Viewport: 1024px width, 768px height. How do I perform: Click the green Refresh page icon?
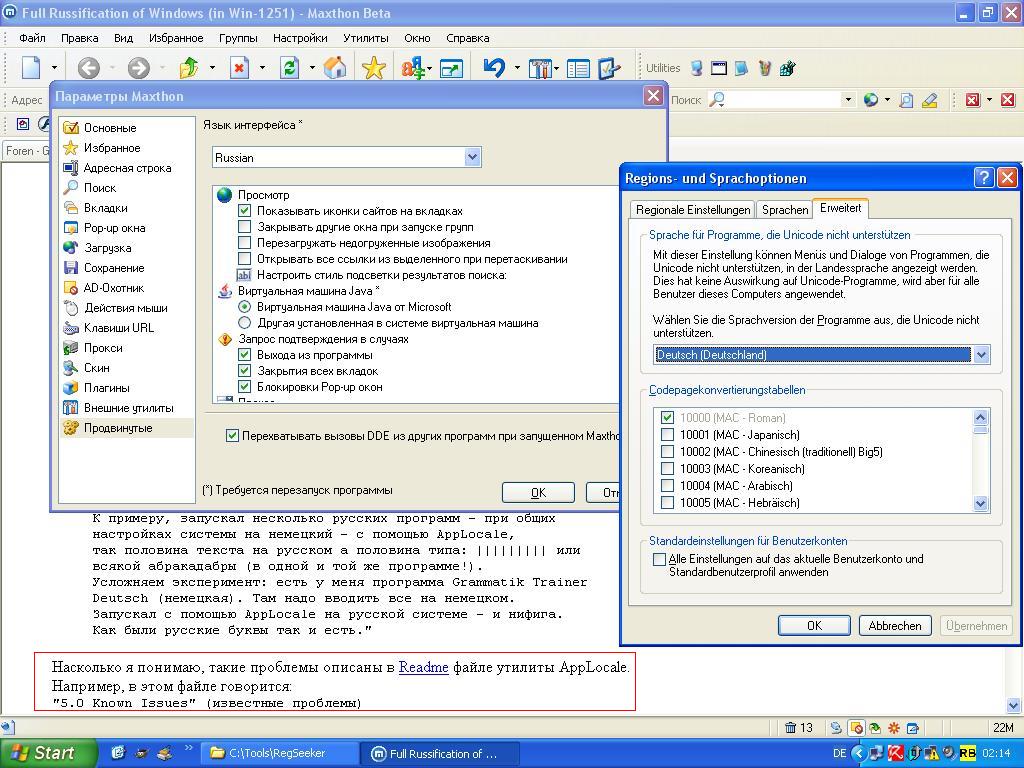[289, 67]
